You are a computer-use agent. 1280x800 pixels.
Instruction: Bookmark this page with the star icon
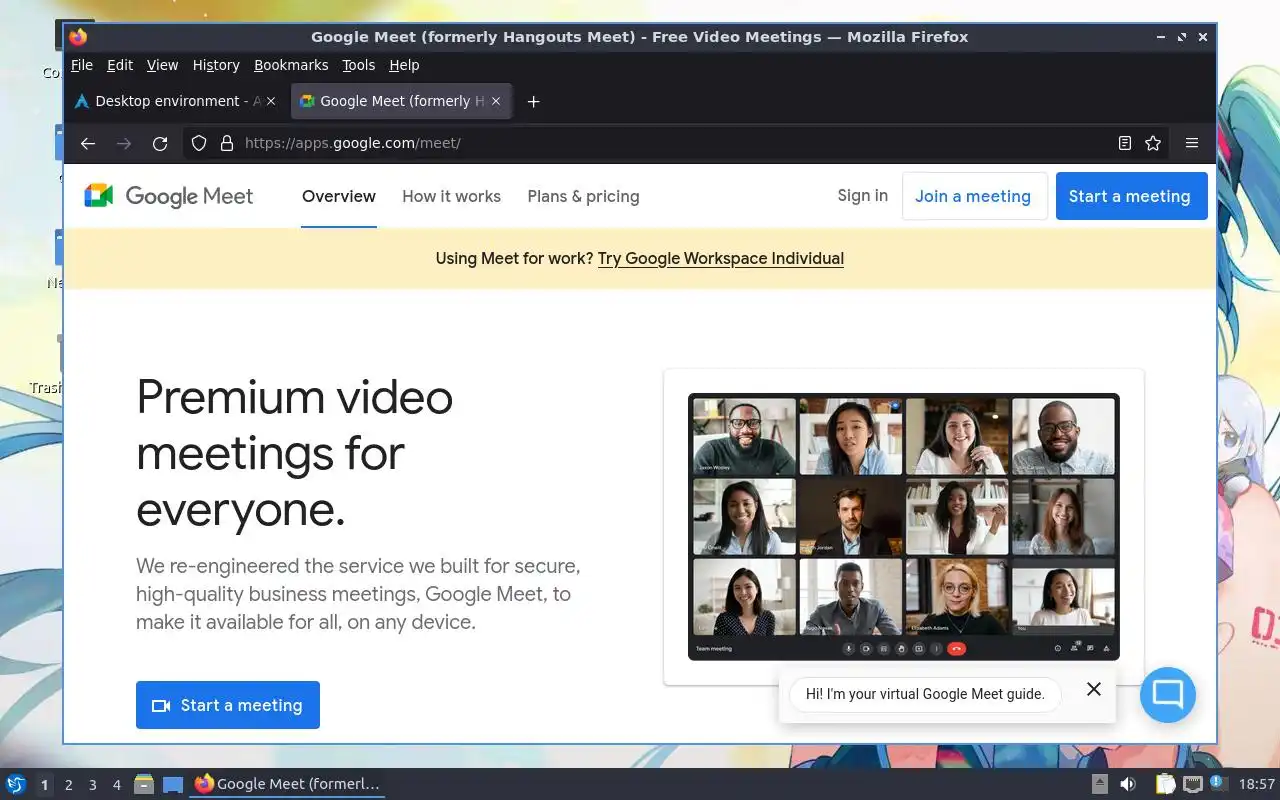coord(1153,143)
